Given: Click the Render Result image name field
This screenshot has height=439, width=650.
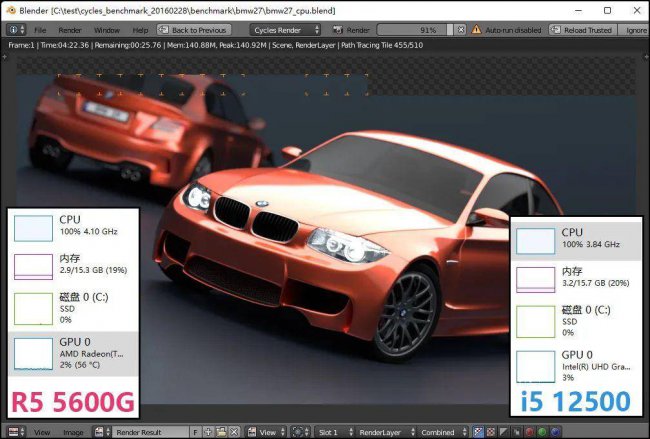Looking at the screenshot, I should pyautogui.click(x=151, y=432).
